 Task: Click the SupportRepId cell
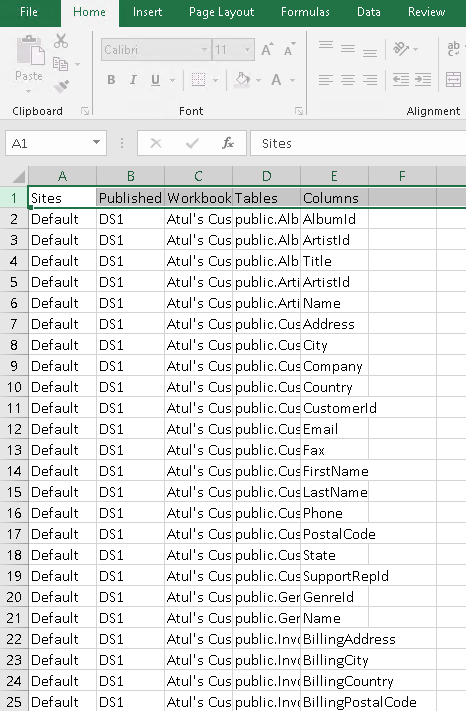point(335,576)
